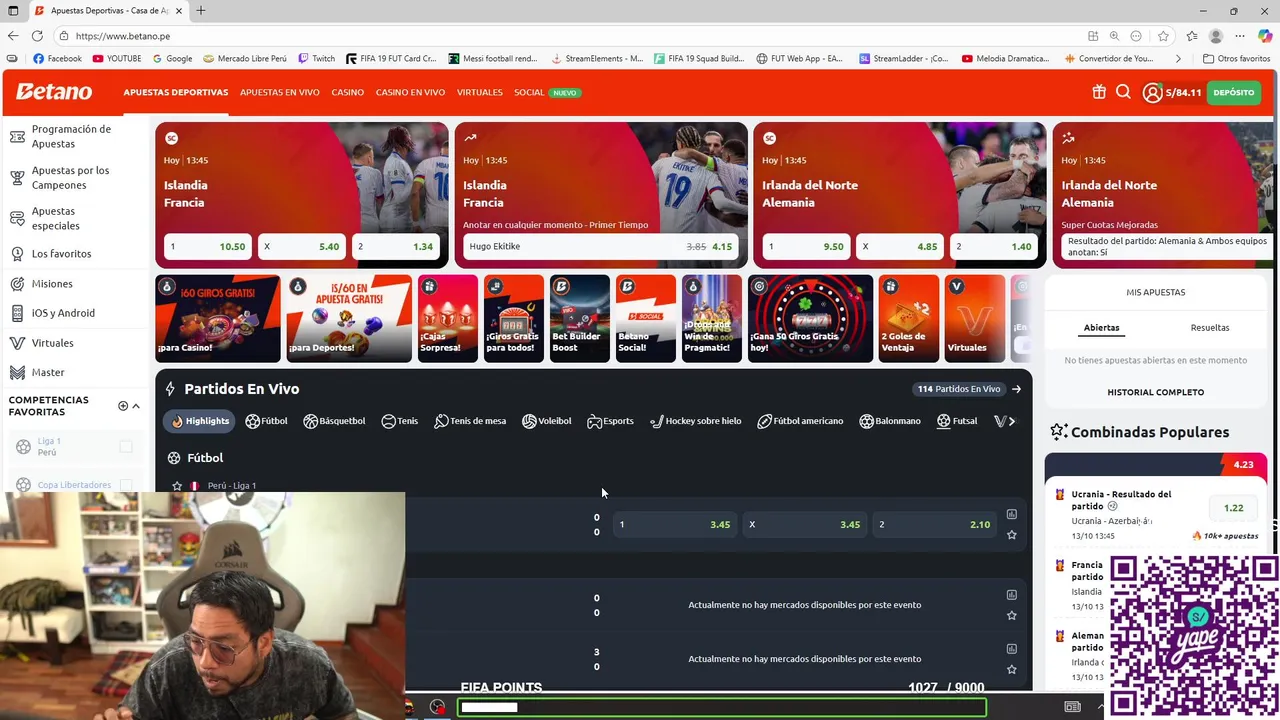Select the Hockey sobre hielo filter

(x=696, y=421)
